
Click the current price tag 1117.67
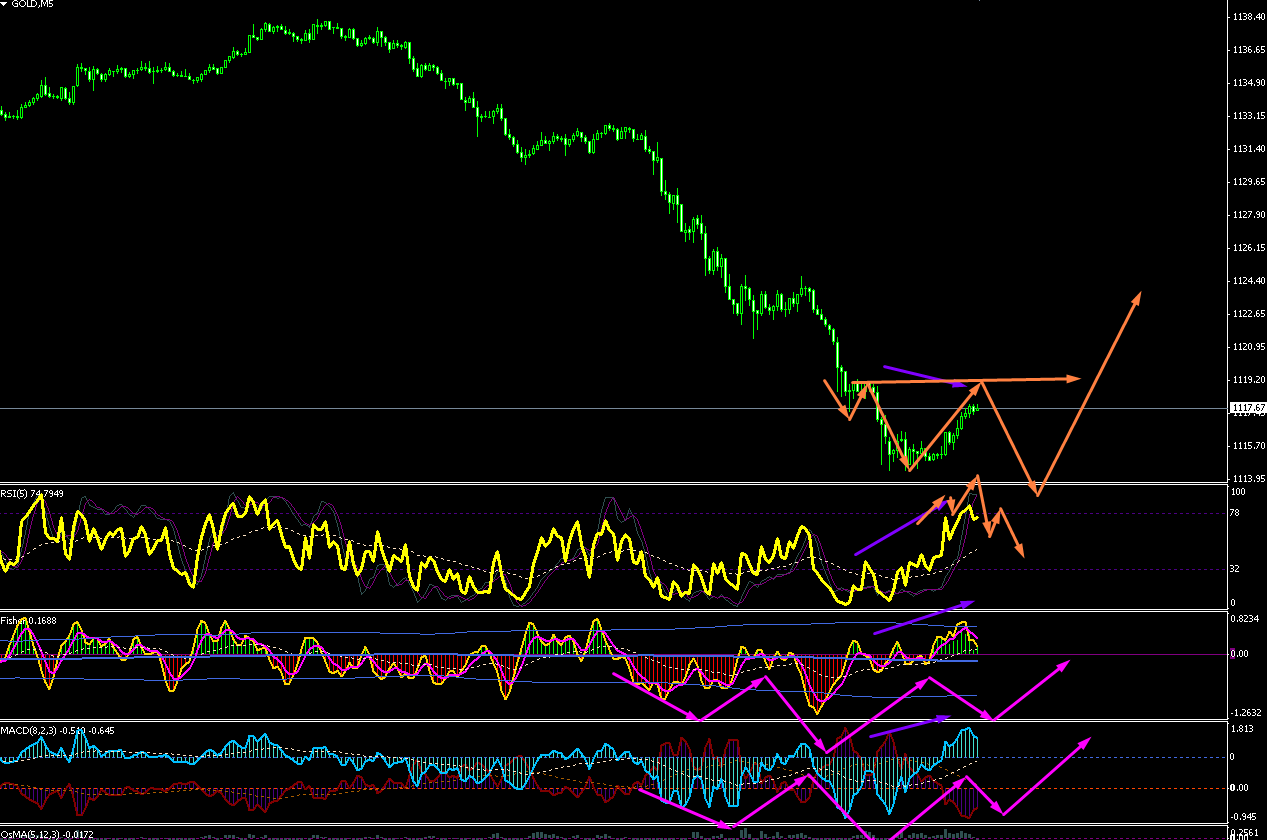1246,408
